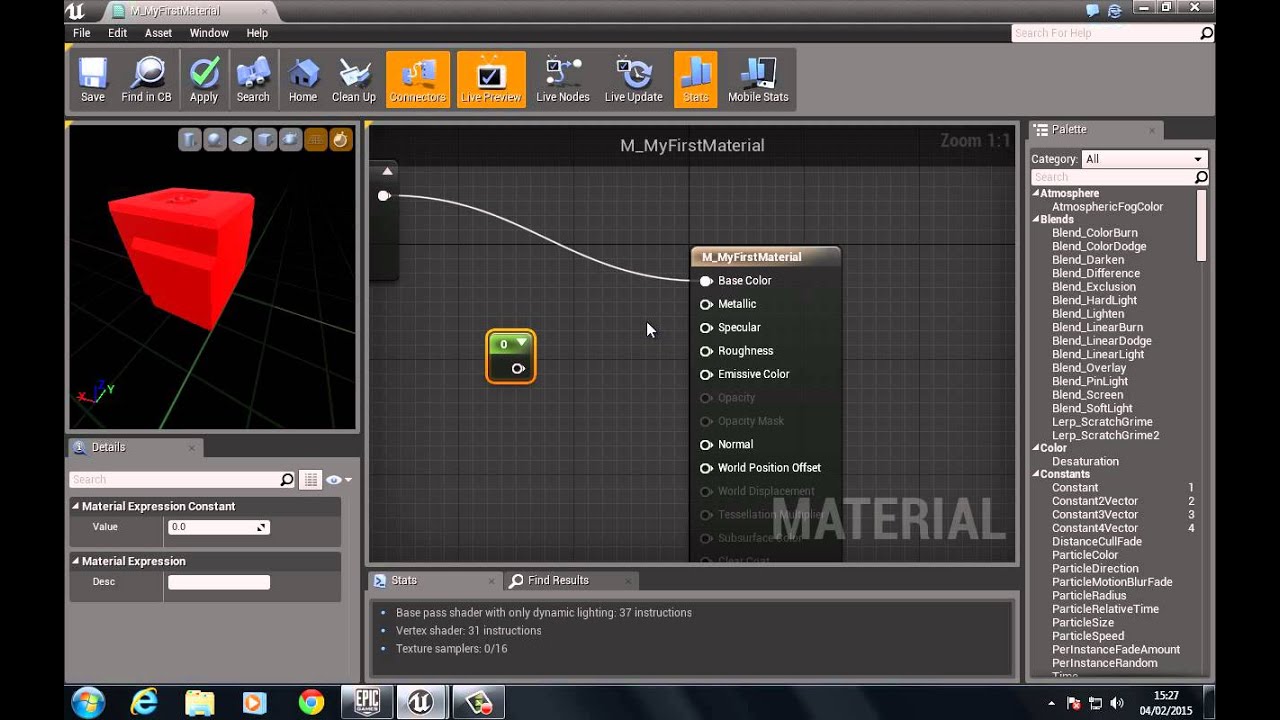Image resolution: width=1280 pixels, height=720 pixels.
Task: Open the Help menu
Action: 257,33
